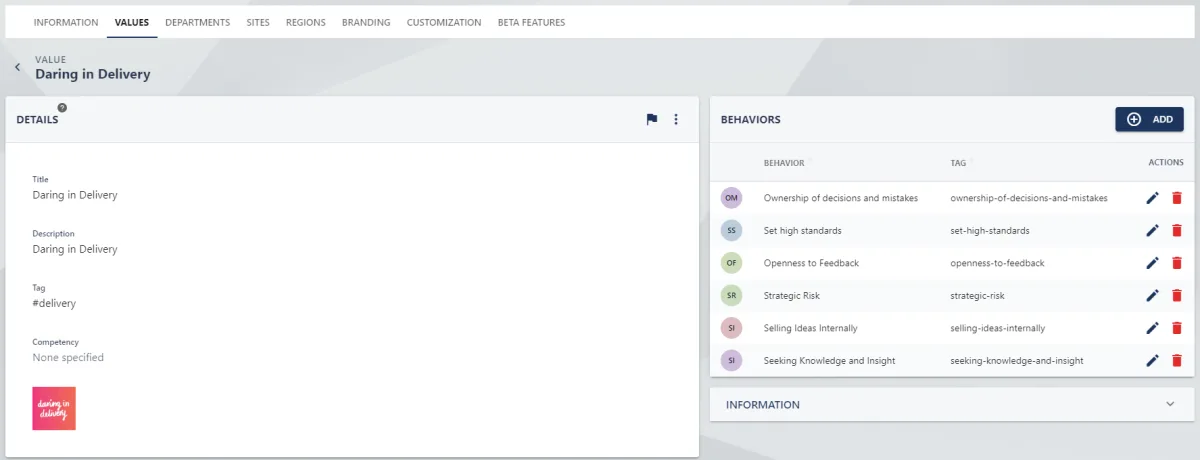Screen dimensions: 1200x460
Task: Click the Daring in Delivery page heading
Action: click(93, 74)
